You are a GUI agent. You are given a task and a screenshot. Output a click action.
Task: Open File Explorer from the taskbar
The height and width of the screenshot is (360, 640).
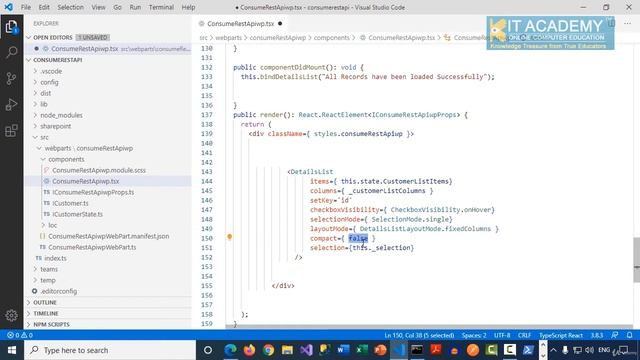(287, 350)
